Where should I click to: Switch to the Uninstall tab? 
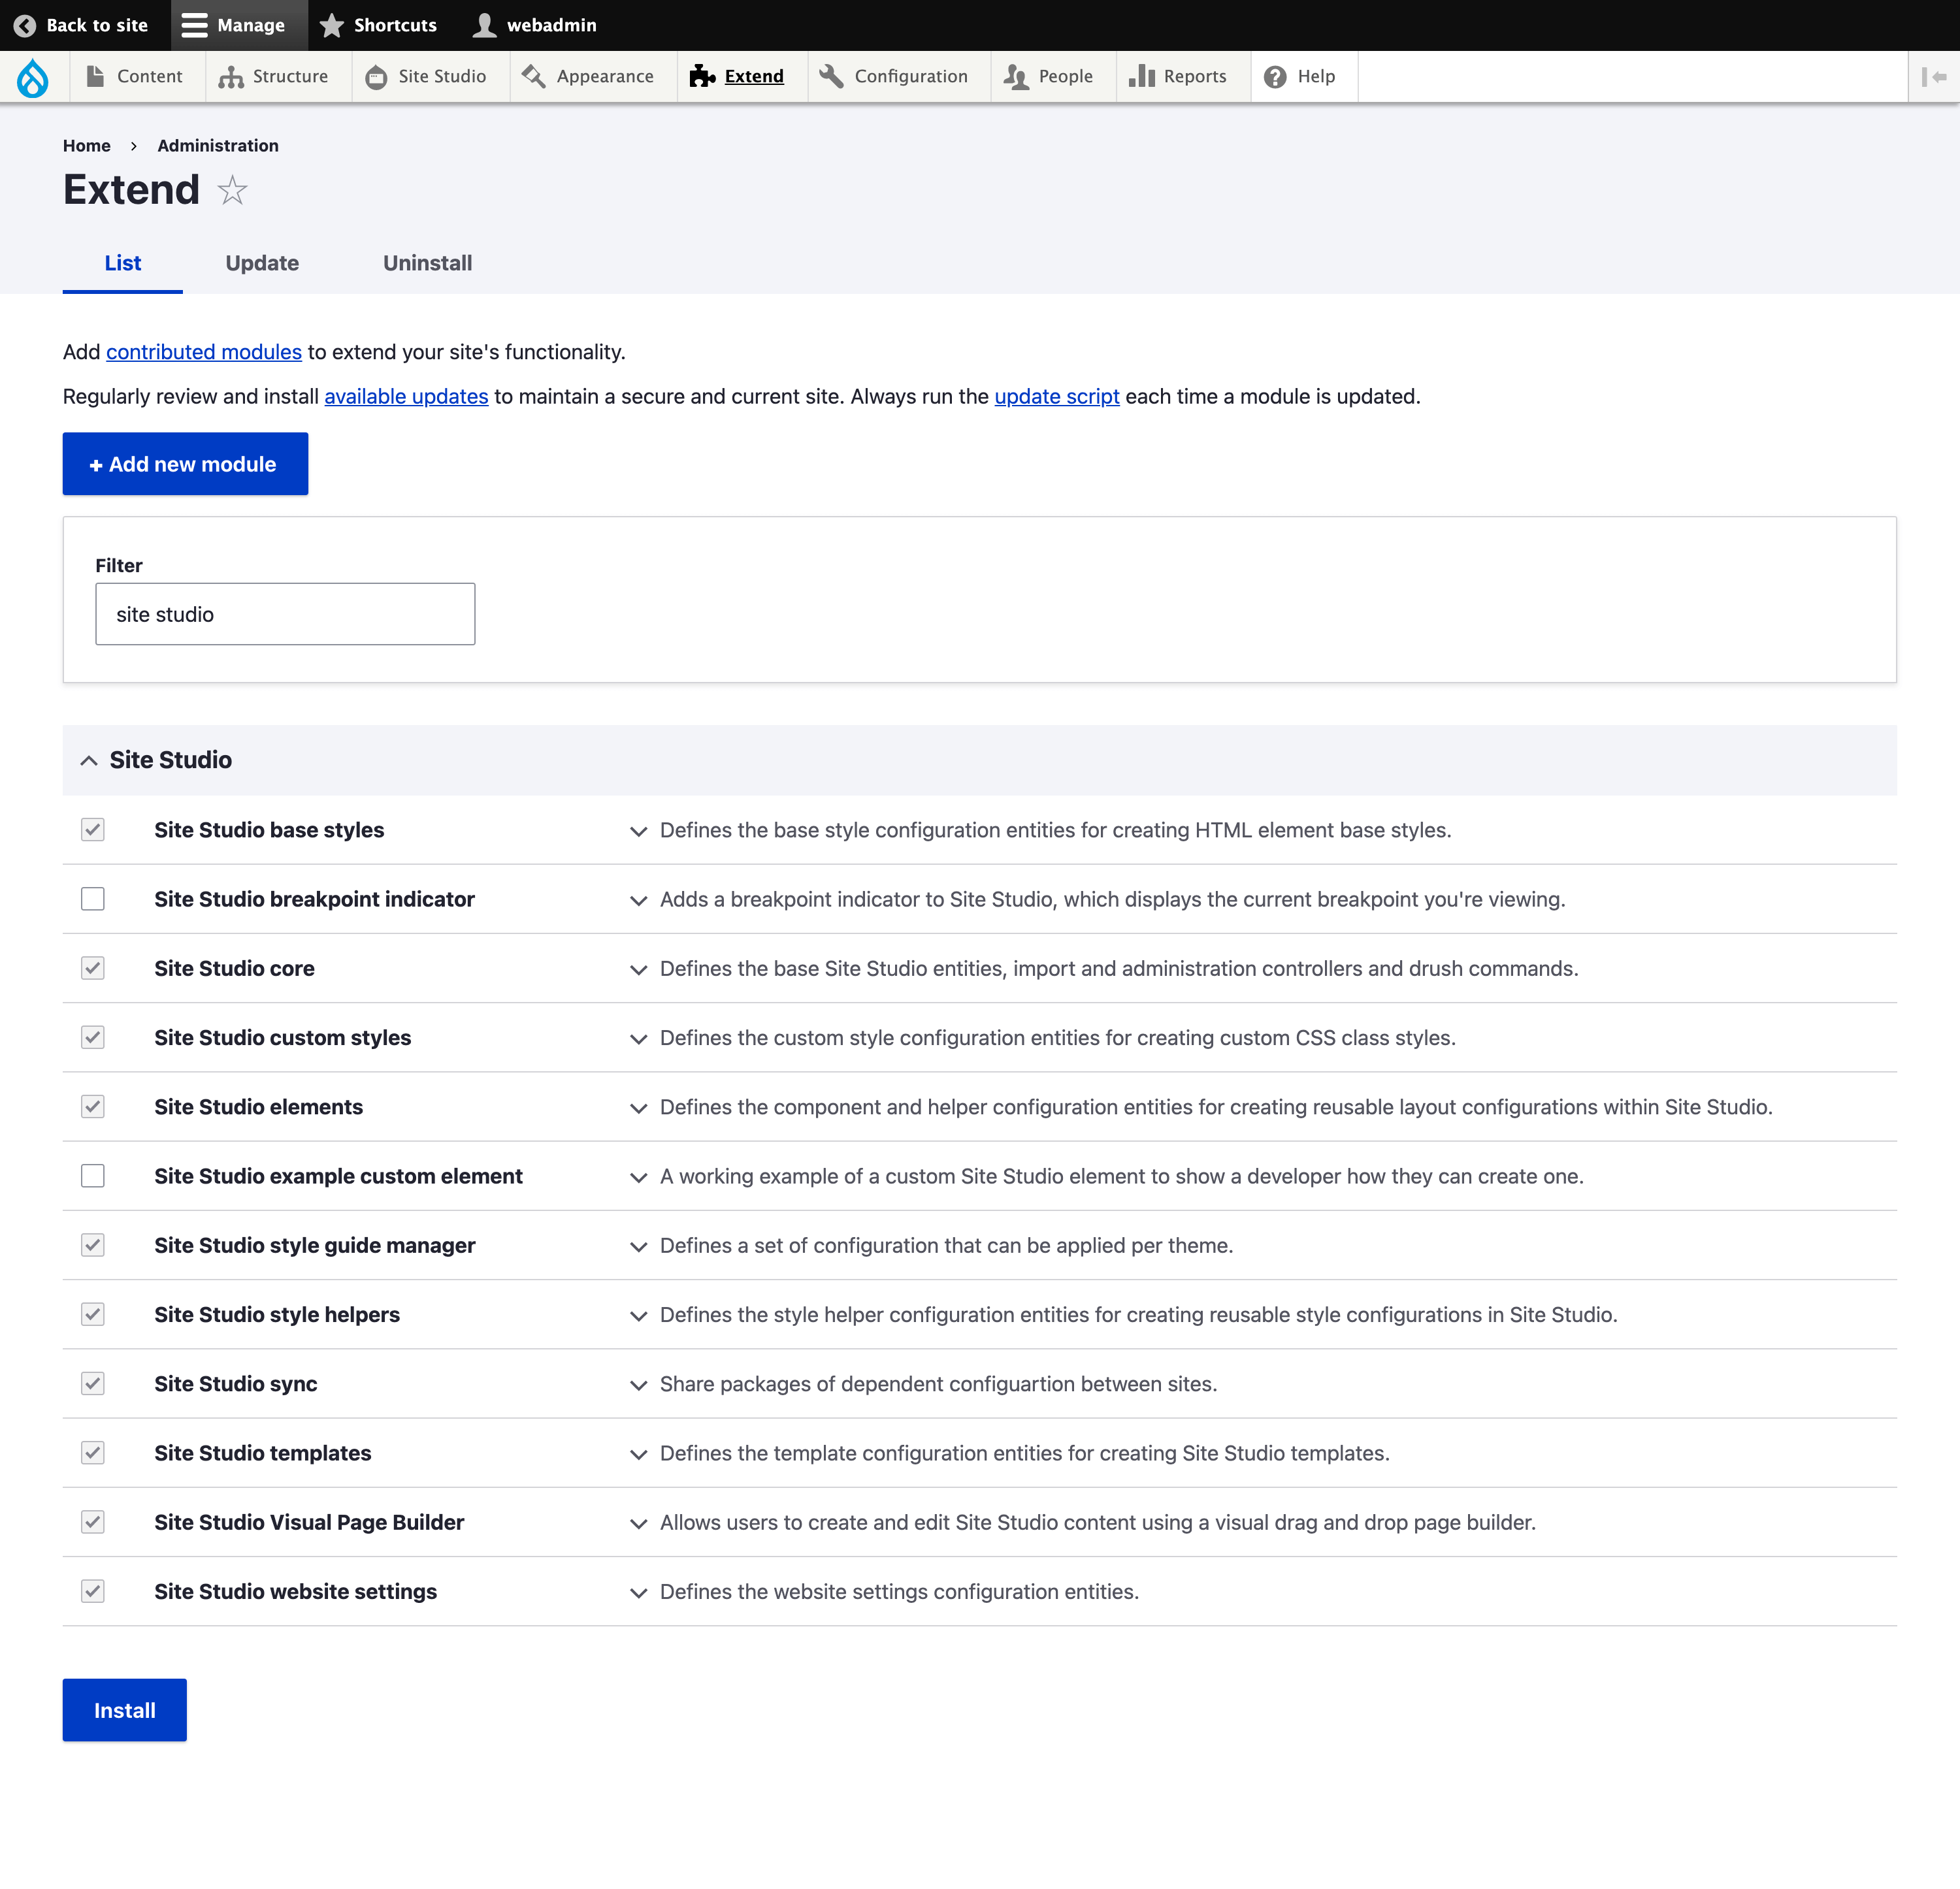pyautogui.click(x=427, y=263)
